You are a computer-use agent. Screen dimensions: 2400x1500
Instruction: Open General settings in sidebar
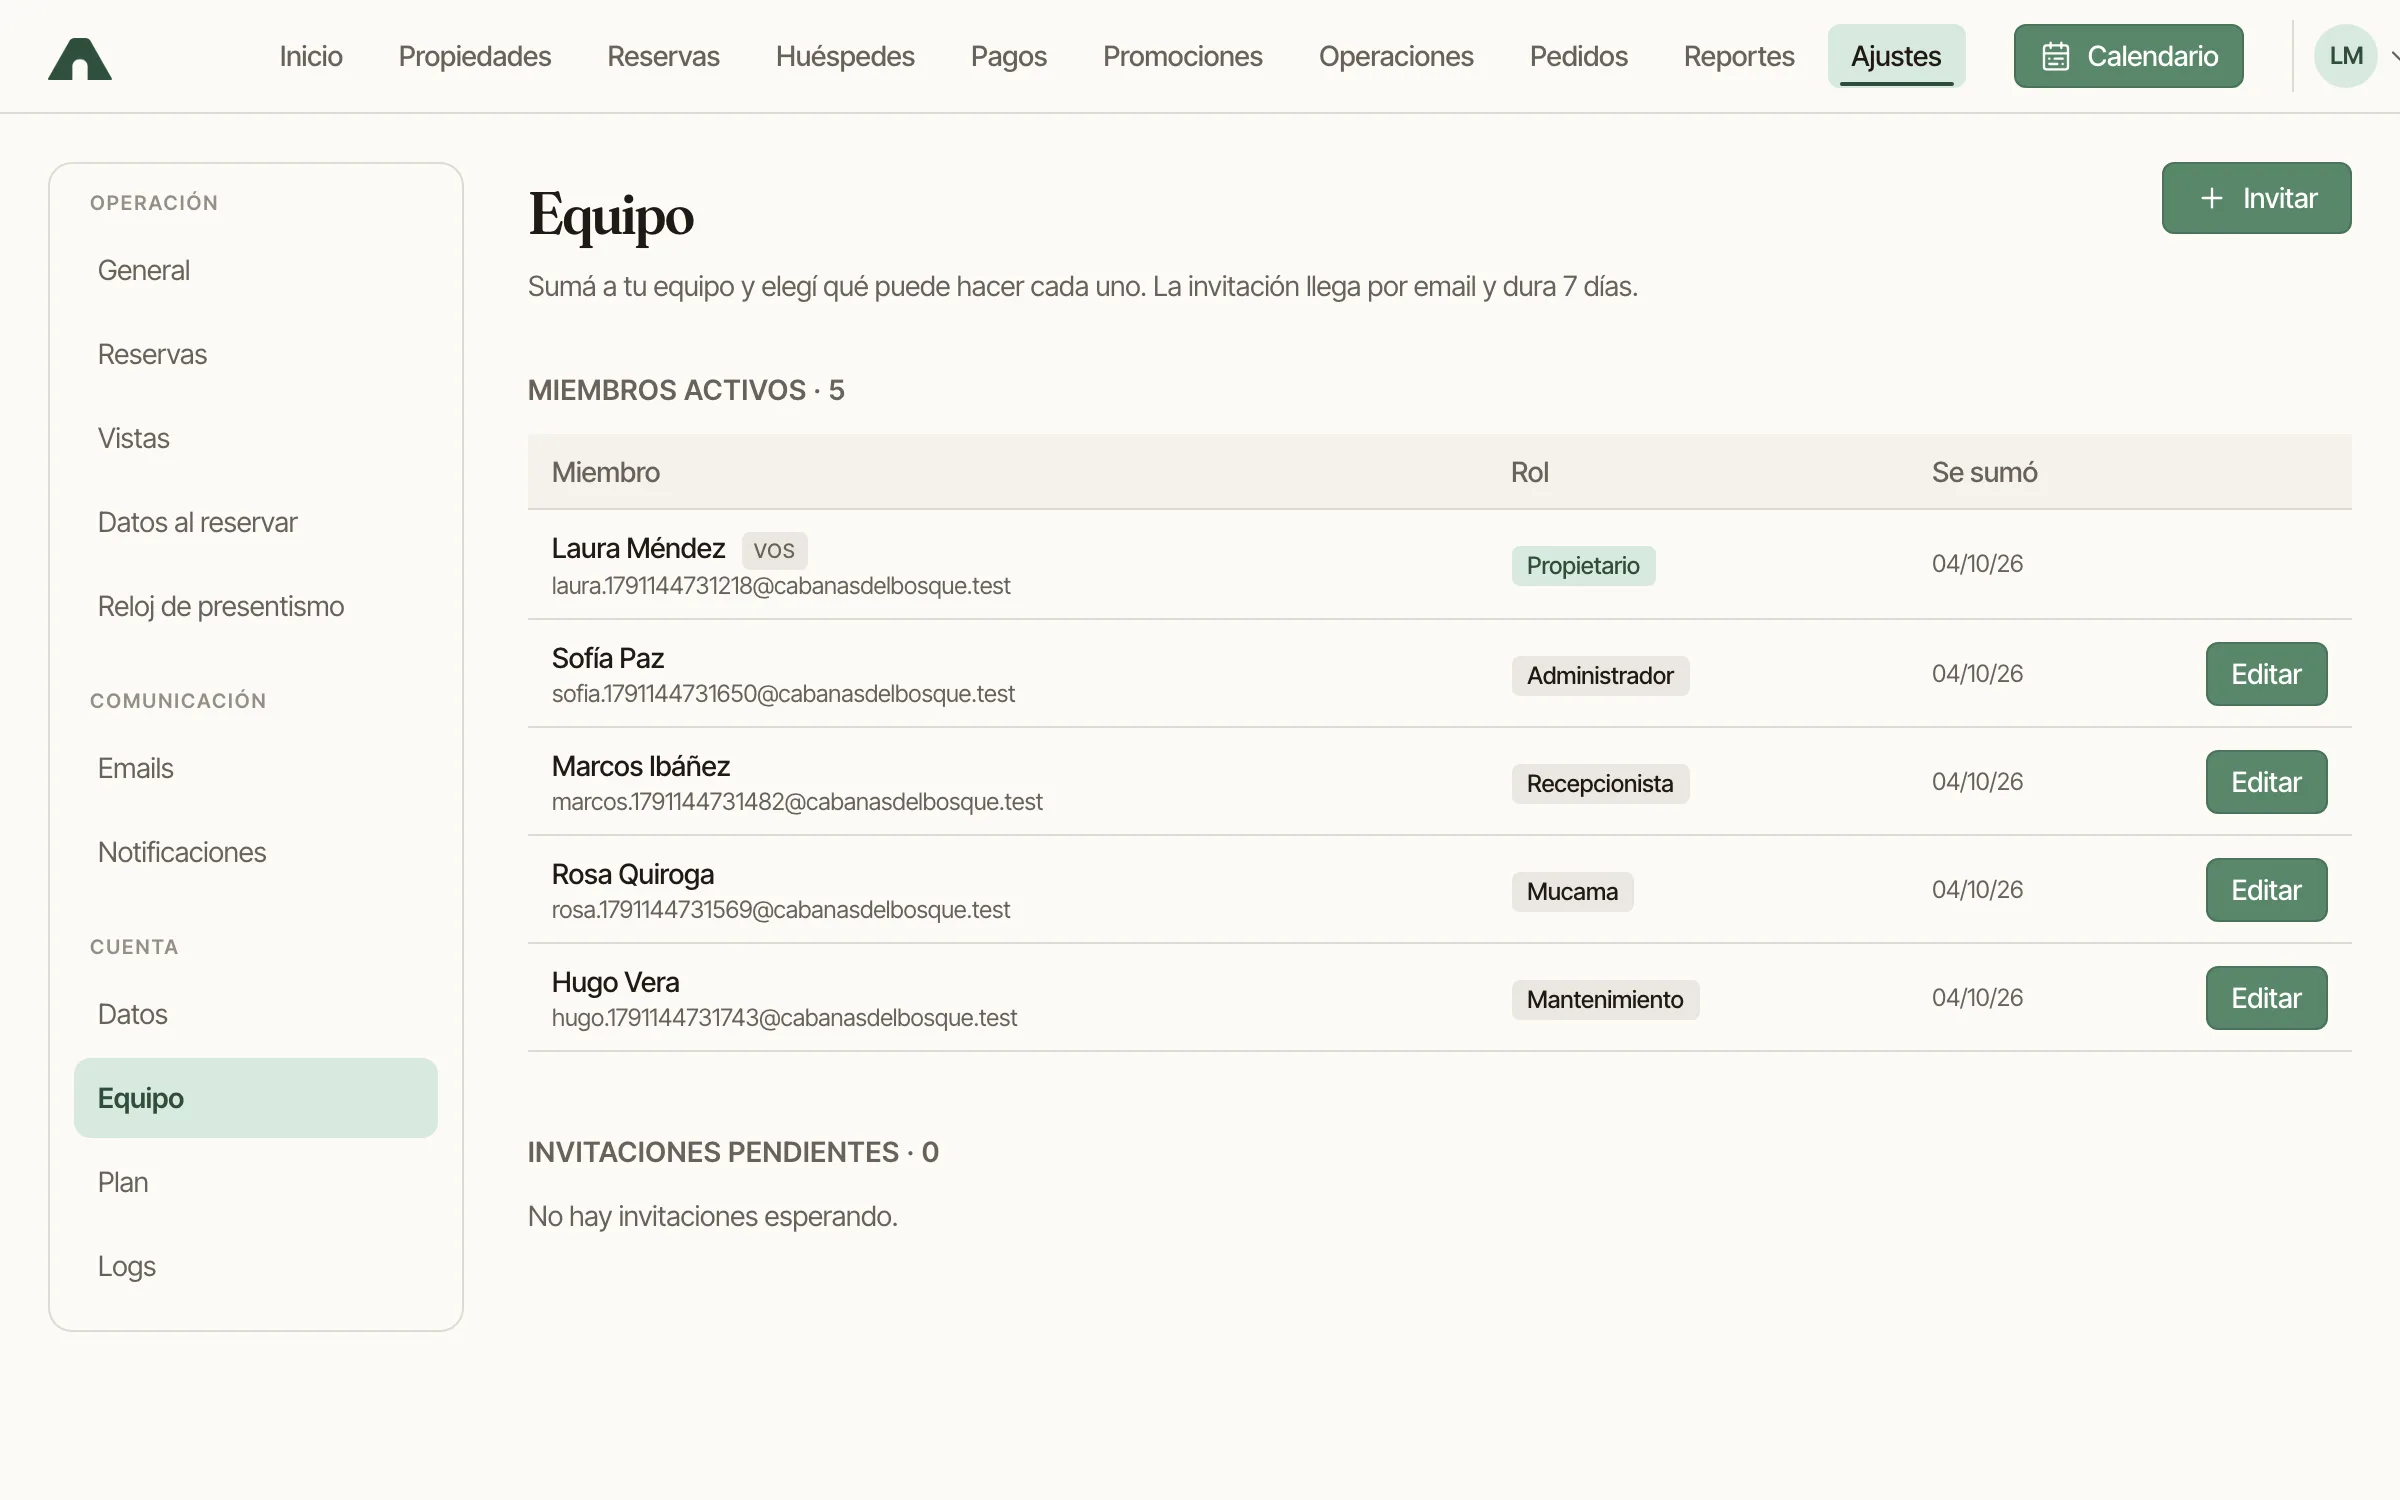pos(256,270)
